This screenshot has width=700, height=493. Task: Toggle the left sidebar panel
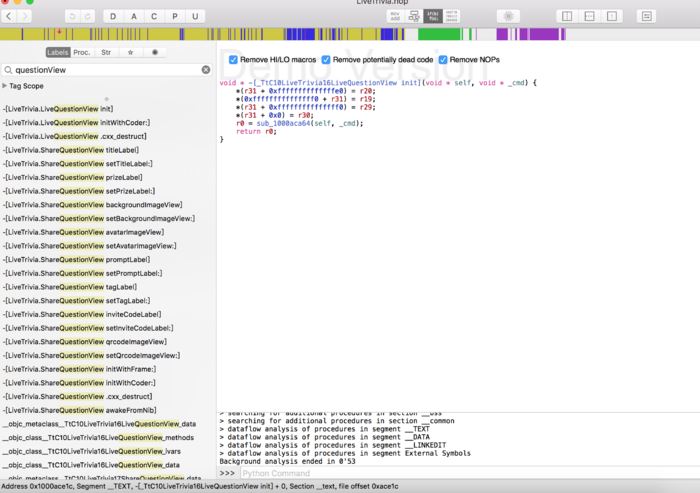tap(567, 17)
